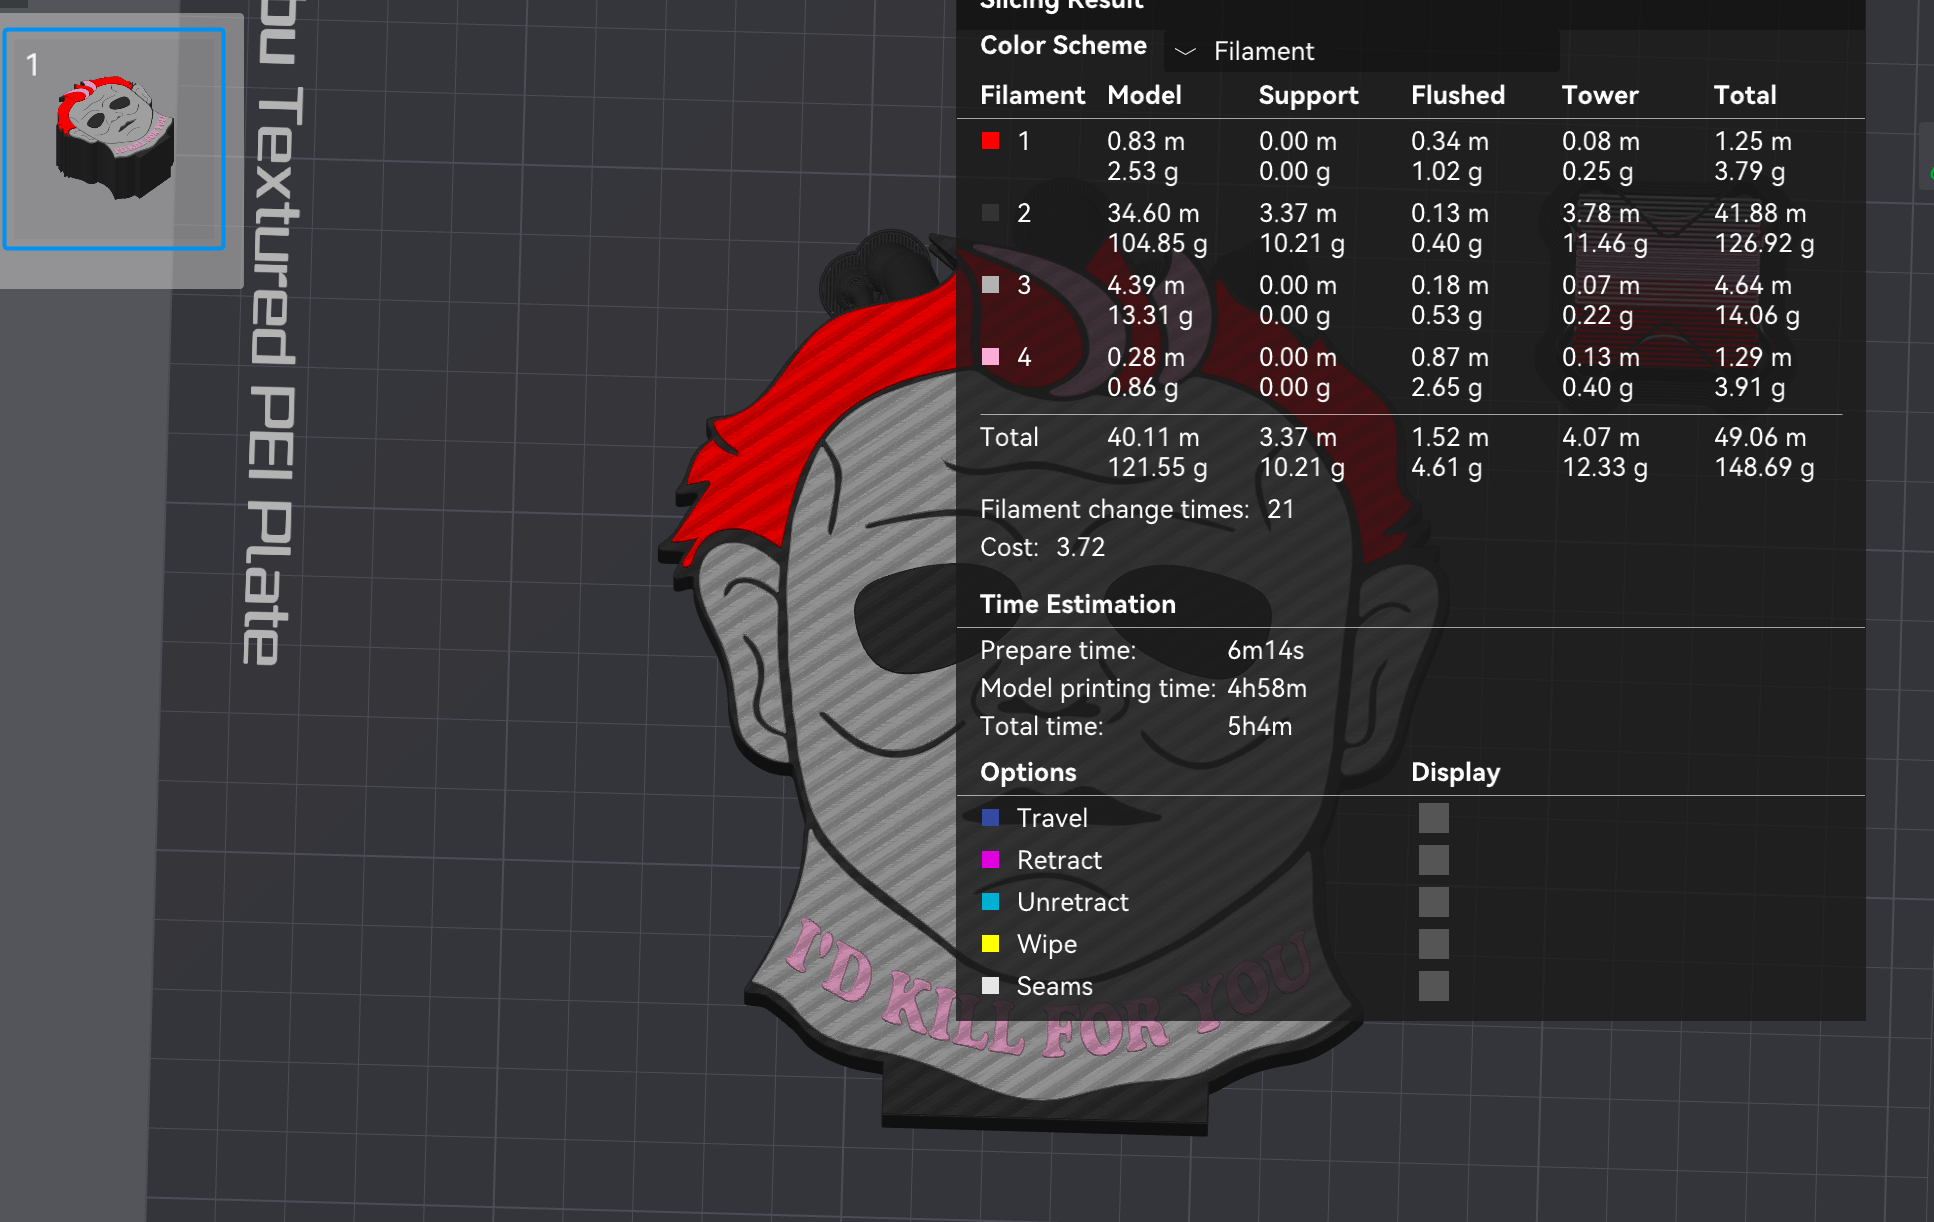Click the dark gray filament 2 swatch
Viewport: 1934px width, 1222px height.
coord(990,213)
